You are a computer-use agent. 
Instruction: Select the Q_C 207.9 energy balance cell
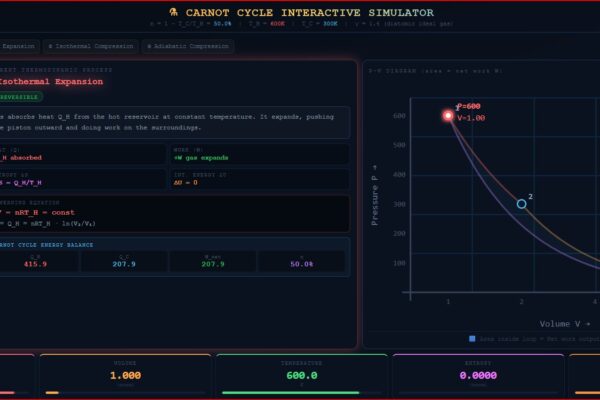pyautogui.click(x=124, y=261)
